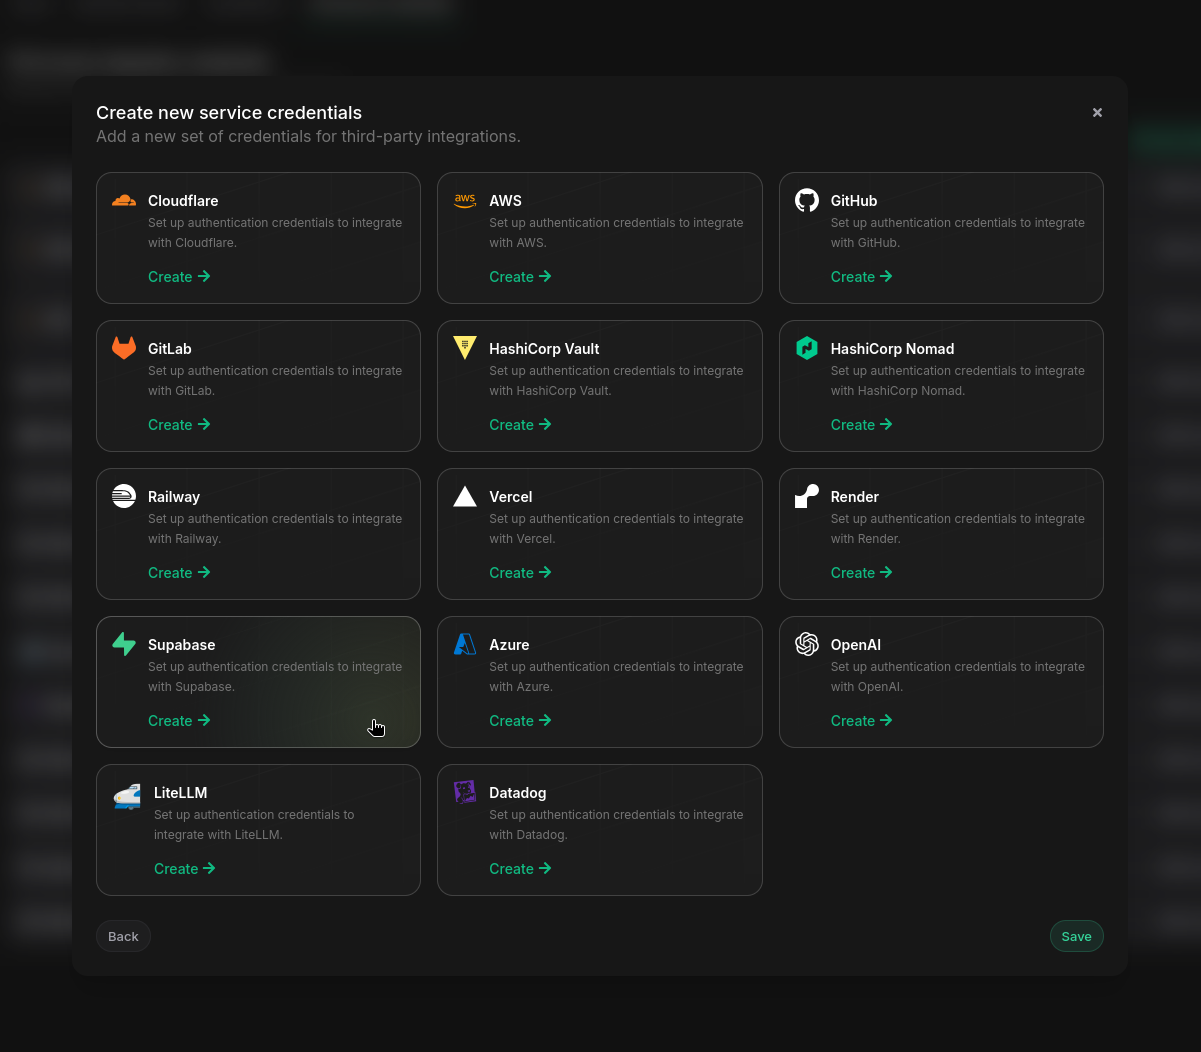The height and width of the screenshot is (1052, 1201).
Task: Click the subtitle about third-party integrations
Action: pyautogui.click(x=308, y=136)
